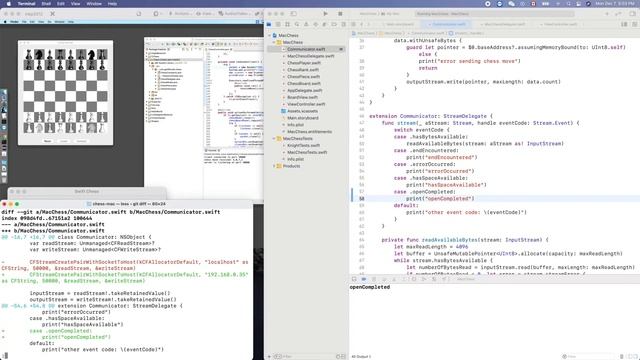640x360 pixels.
Task: Open Assets.xcassets in the navigator
Action: tap(302, 111)
